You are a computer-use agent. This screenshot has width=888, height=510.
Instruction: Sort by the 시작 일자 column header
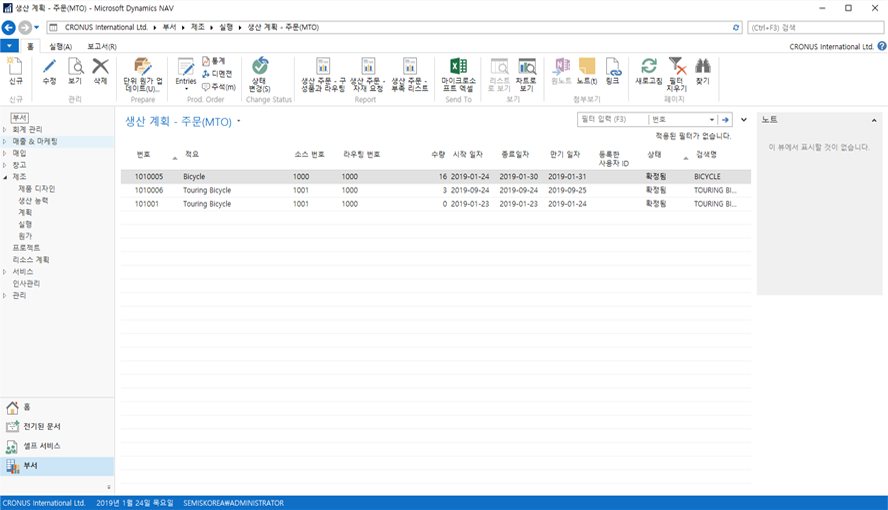tap(467, 155)
